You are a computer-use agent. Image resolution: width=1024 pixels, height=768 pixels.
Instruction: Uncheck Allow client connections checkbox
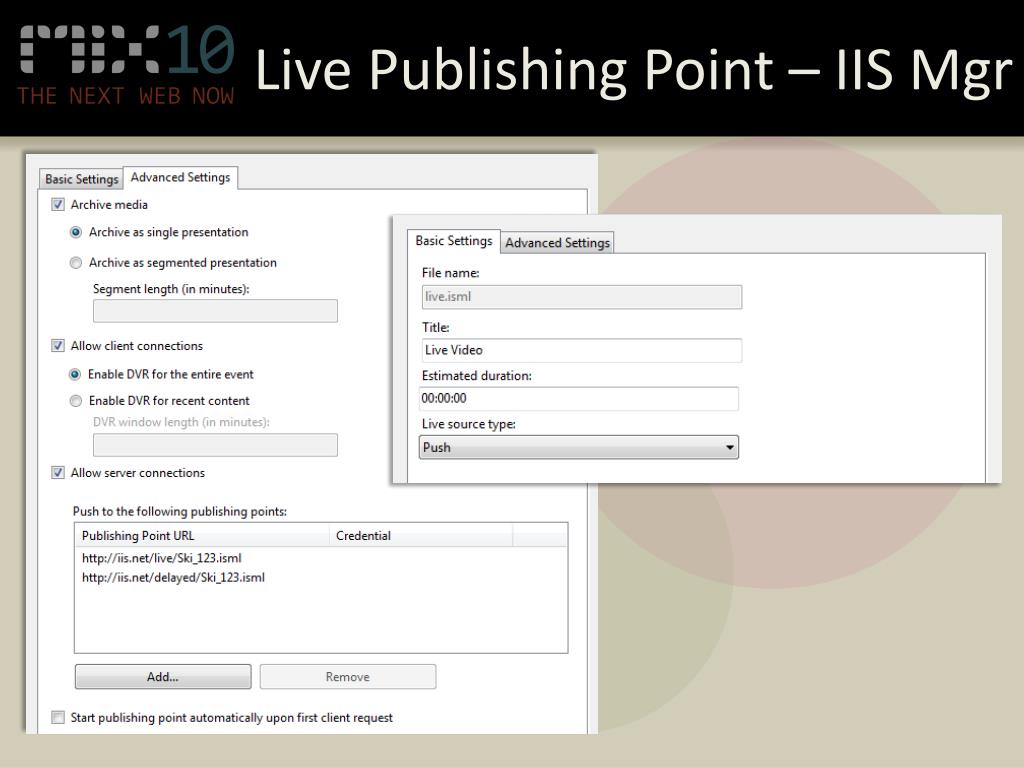(x=58, y=345)
